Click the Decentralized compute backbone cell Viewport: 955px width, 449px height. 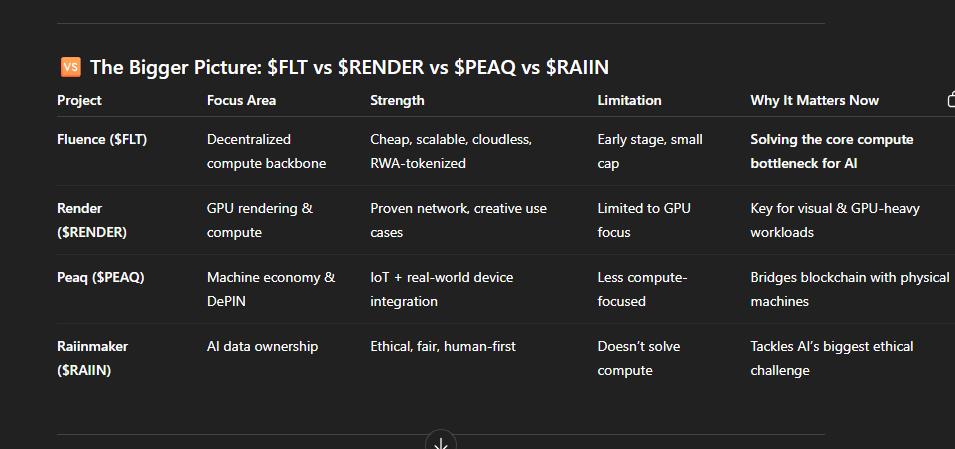pos(266,152)
